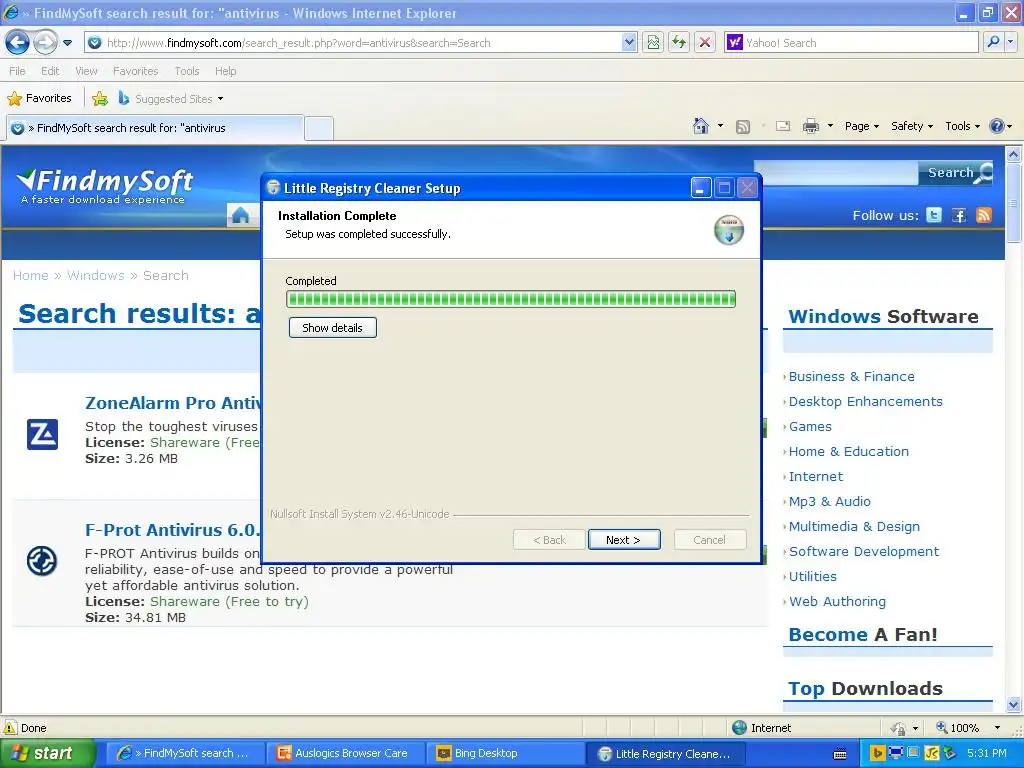
Task: Click Little Registry Cleaner taskbar button
Action: 665,754
